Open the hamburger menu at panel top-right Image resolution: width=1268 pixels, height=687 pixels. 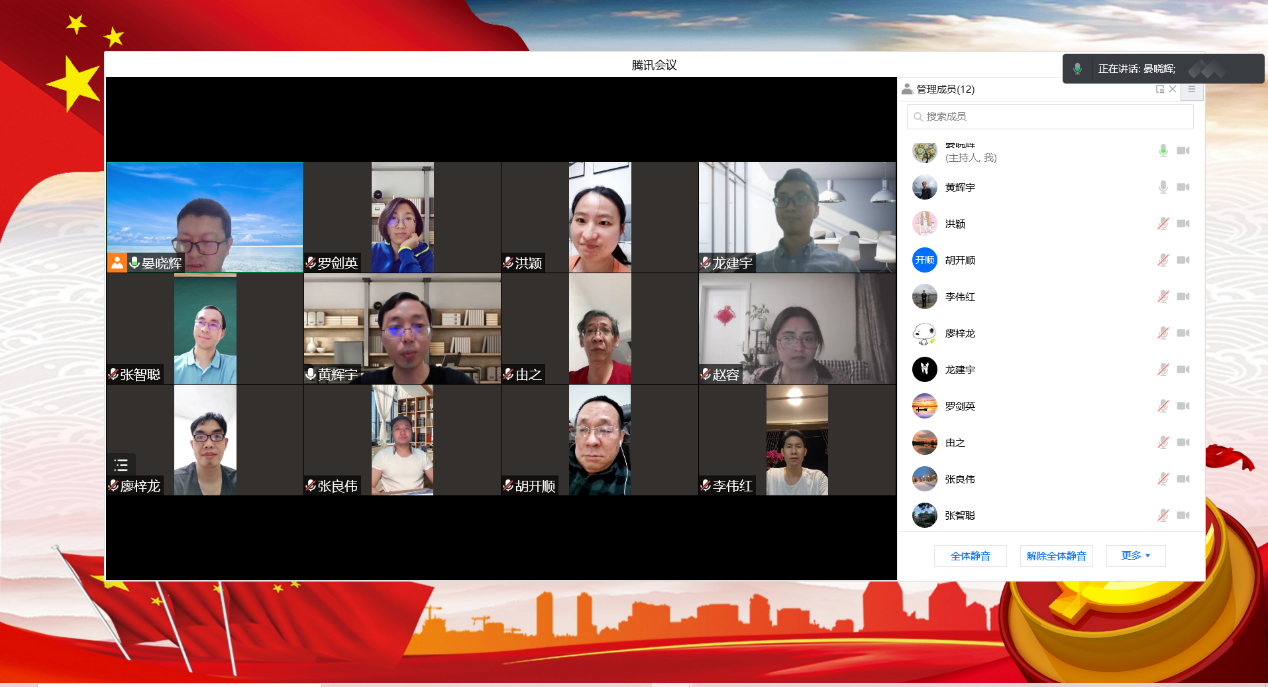tap(1192, 89)
